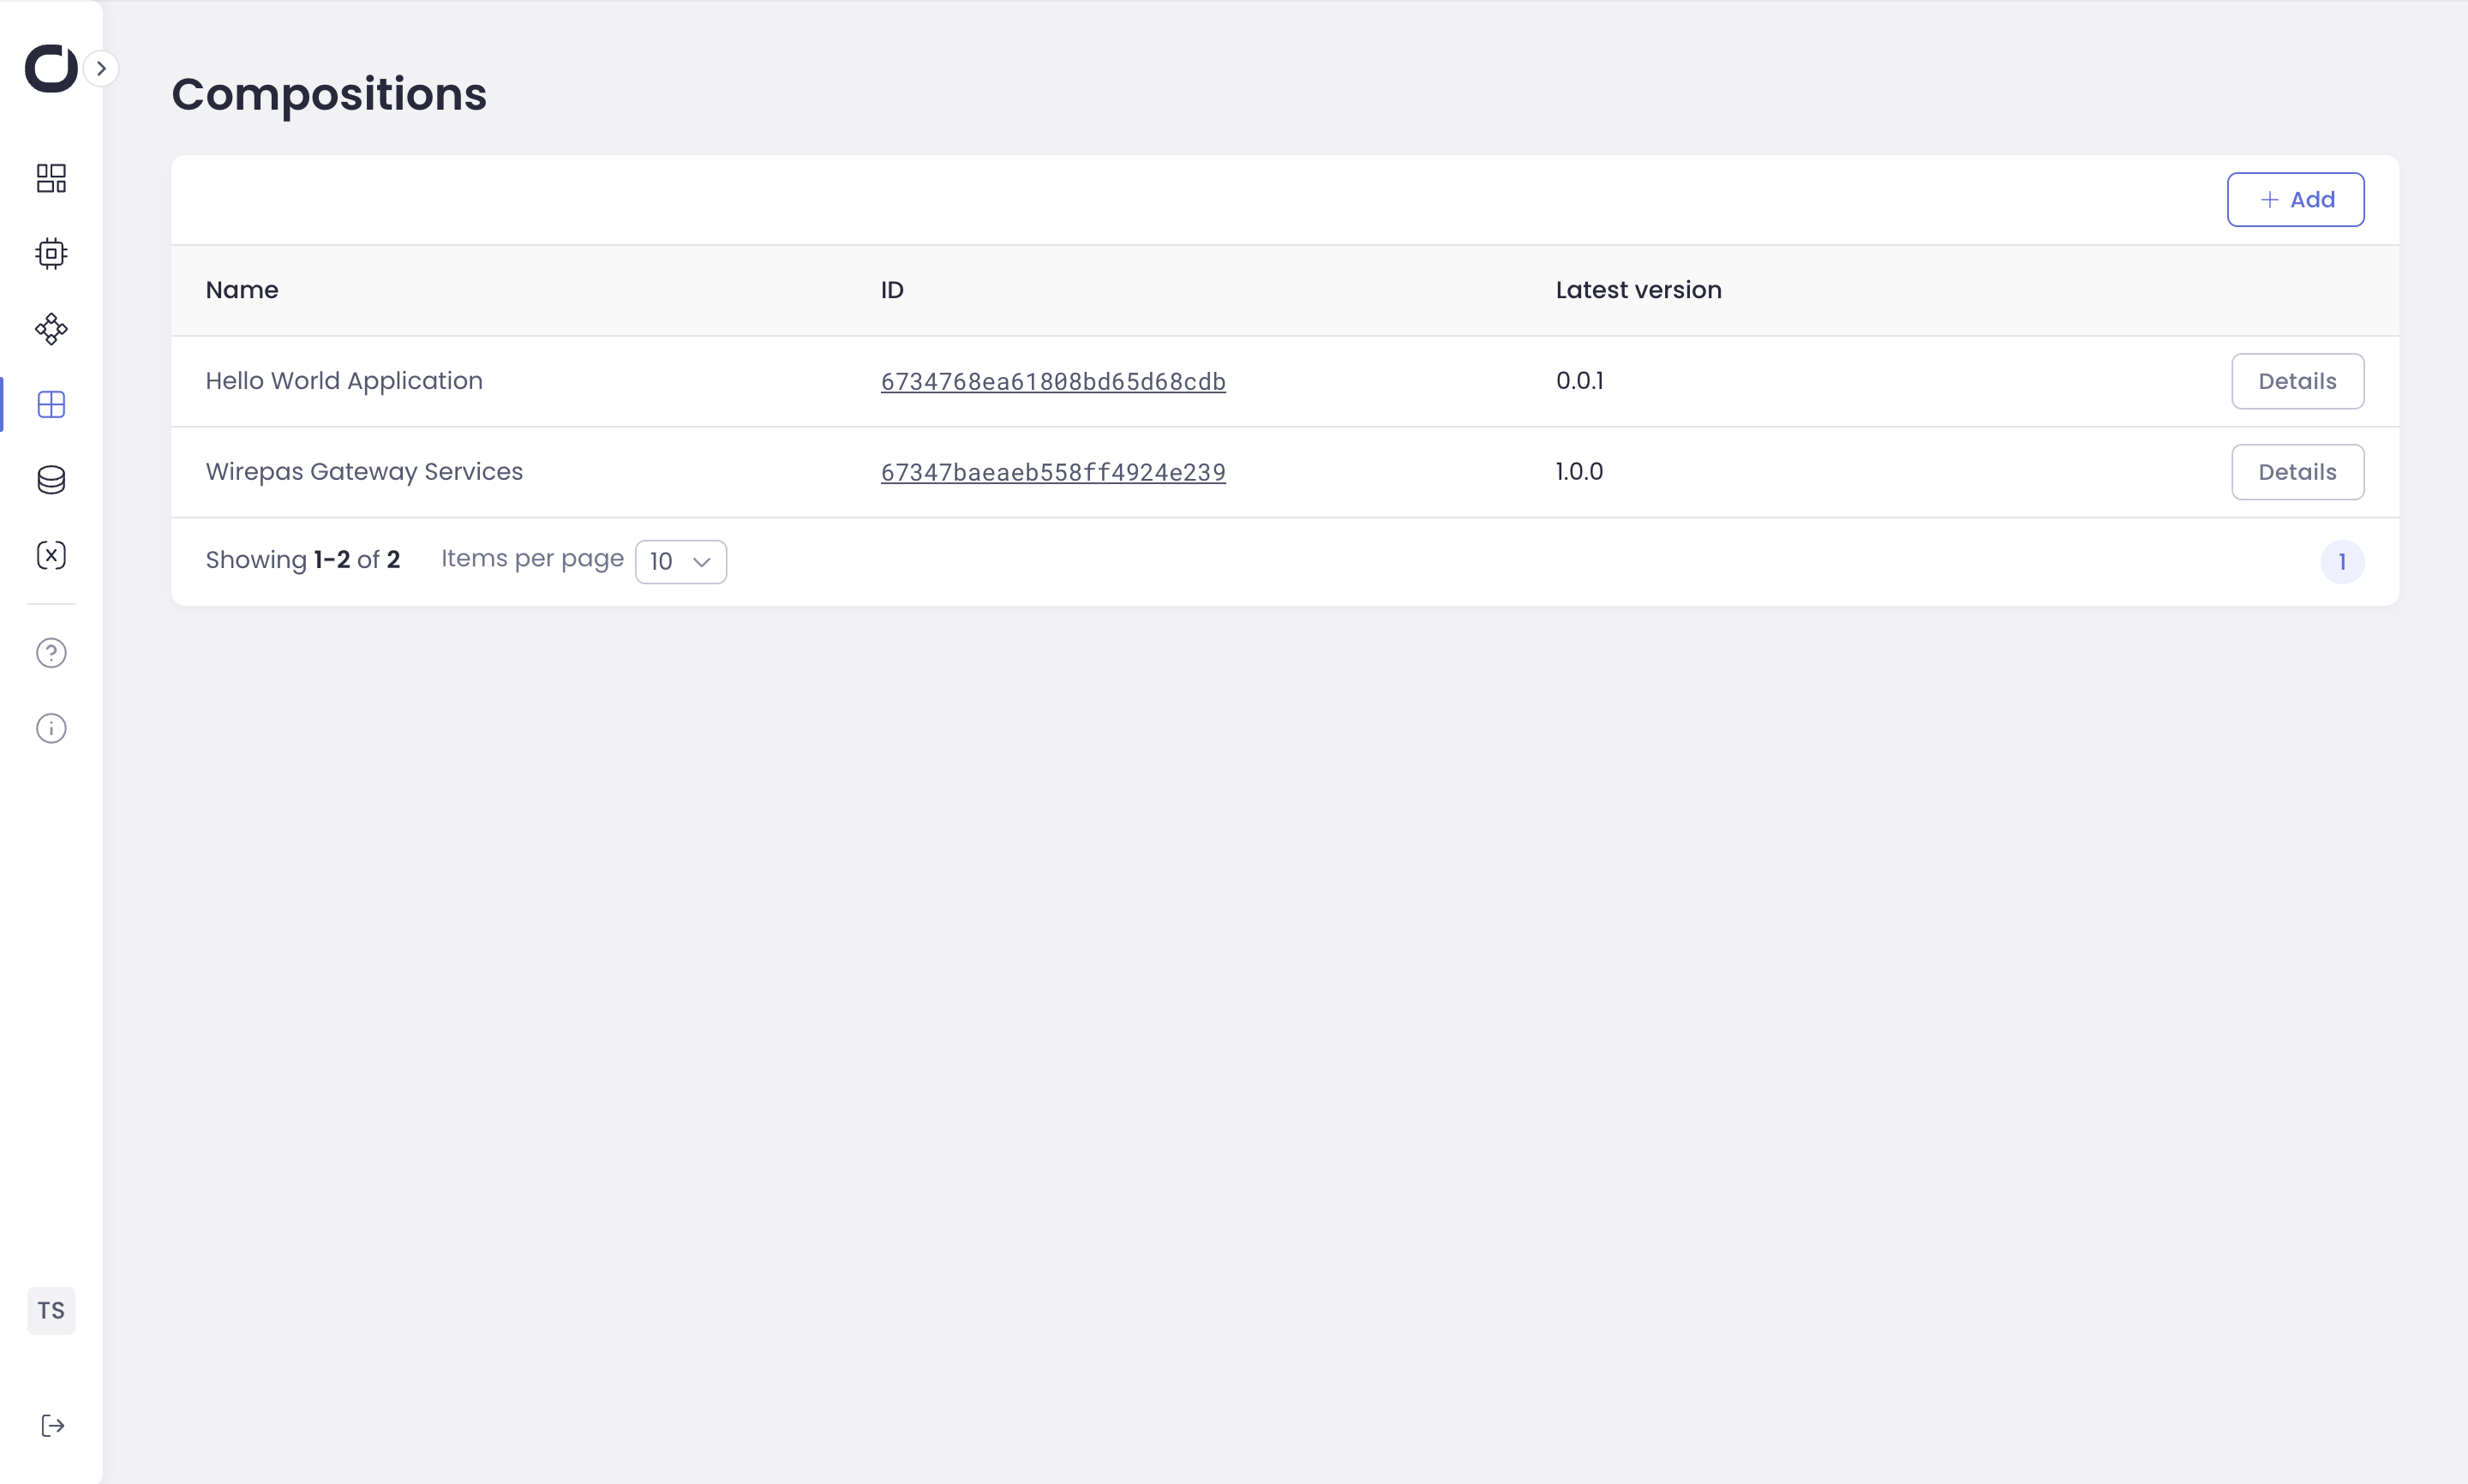Select page 1 in pagination
This screenshot has width=2468, height=1484.
[x=2341, y=561]
